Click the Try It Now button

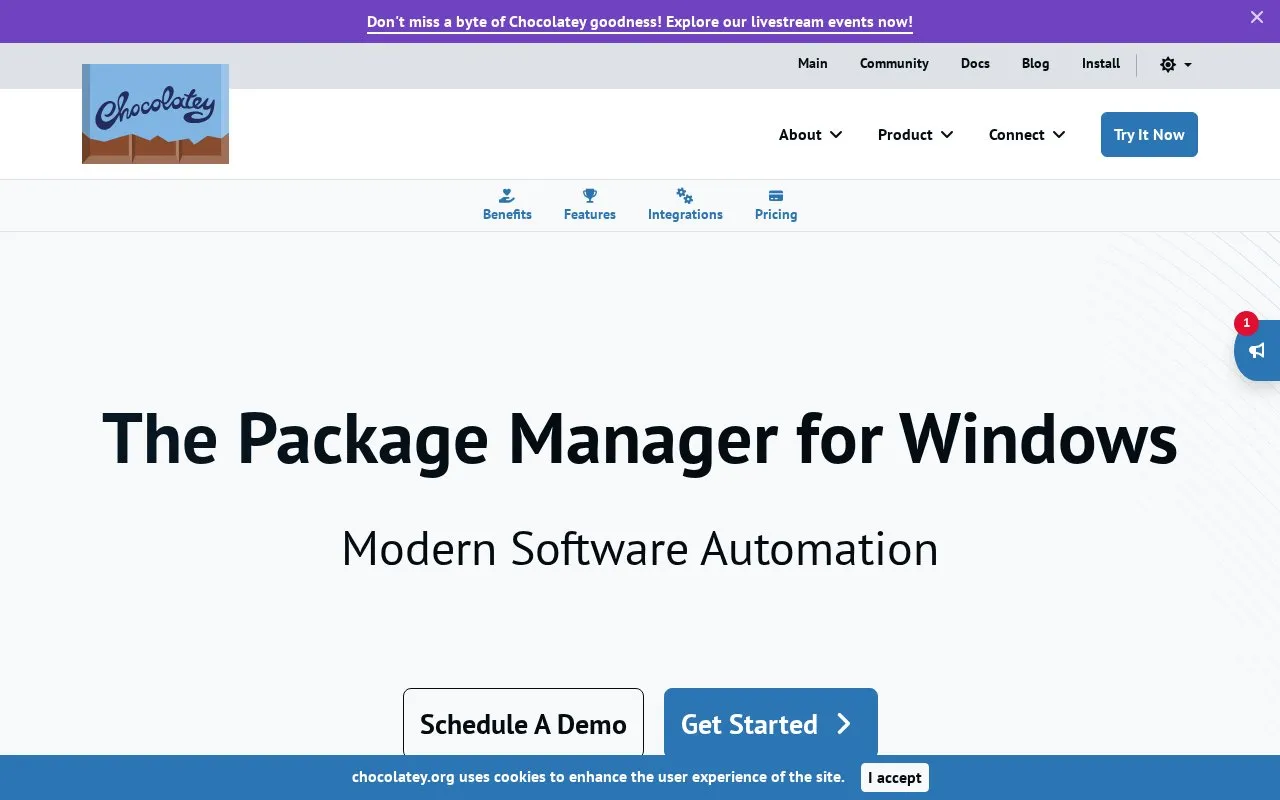(1149, 135)
